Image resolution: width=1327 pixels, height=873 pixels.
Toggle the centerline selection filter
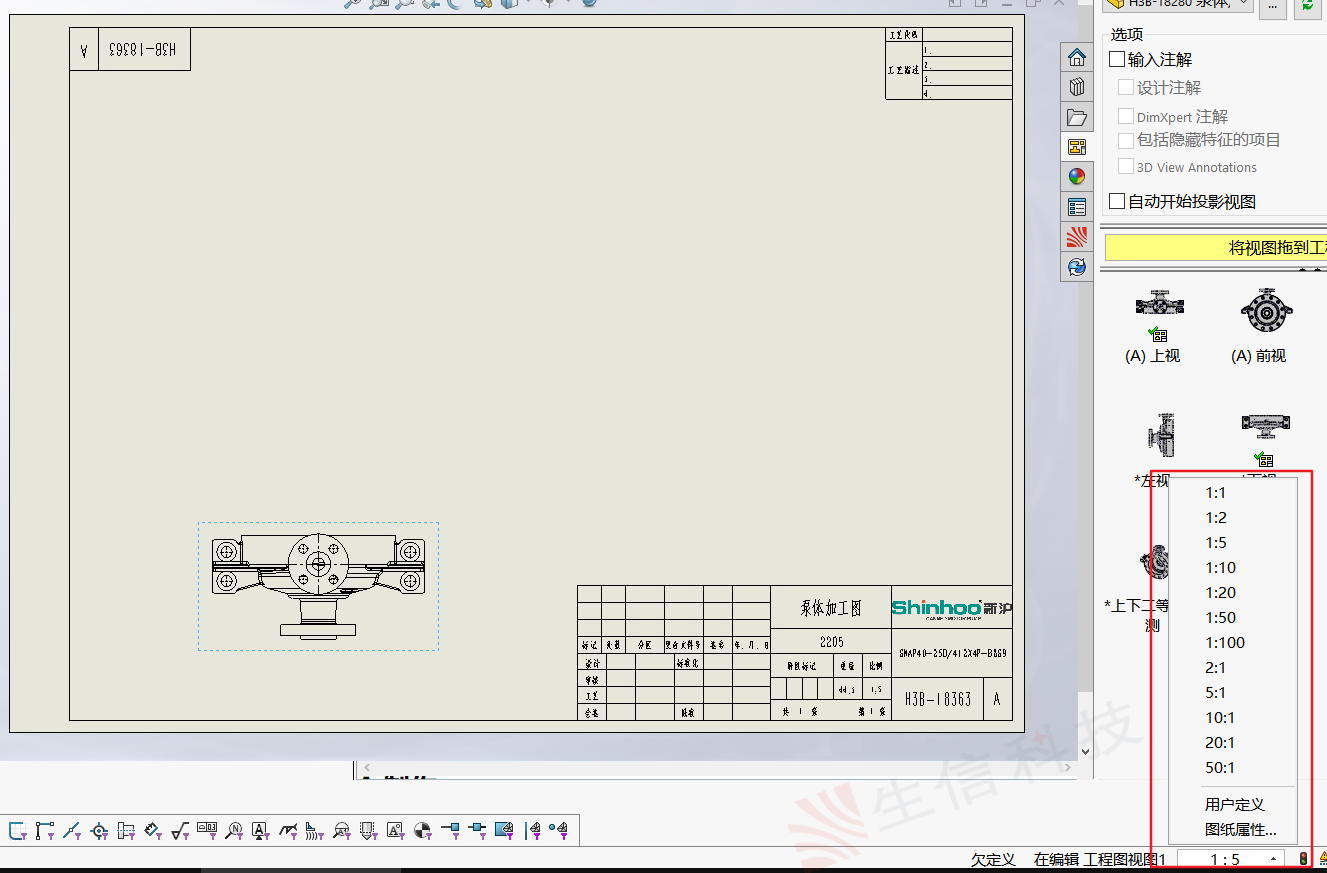click(x=126, y=829)
